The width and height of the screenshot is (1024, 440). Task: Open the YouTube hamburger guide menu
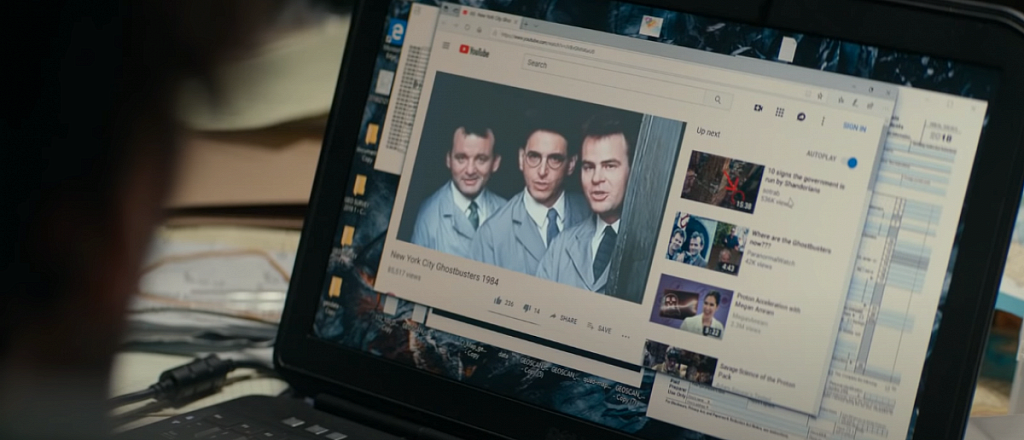click(x=446, y=45)
